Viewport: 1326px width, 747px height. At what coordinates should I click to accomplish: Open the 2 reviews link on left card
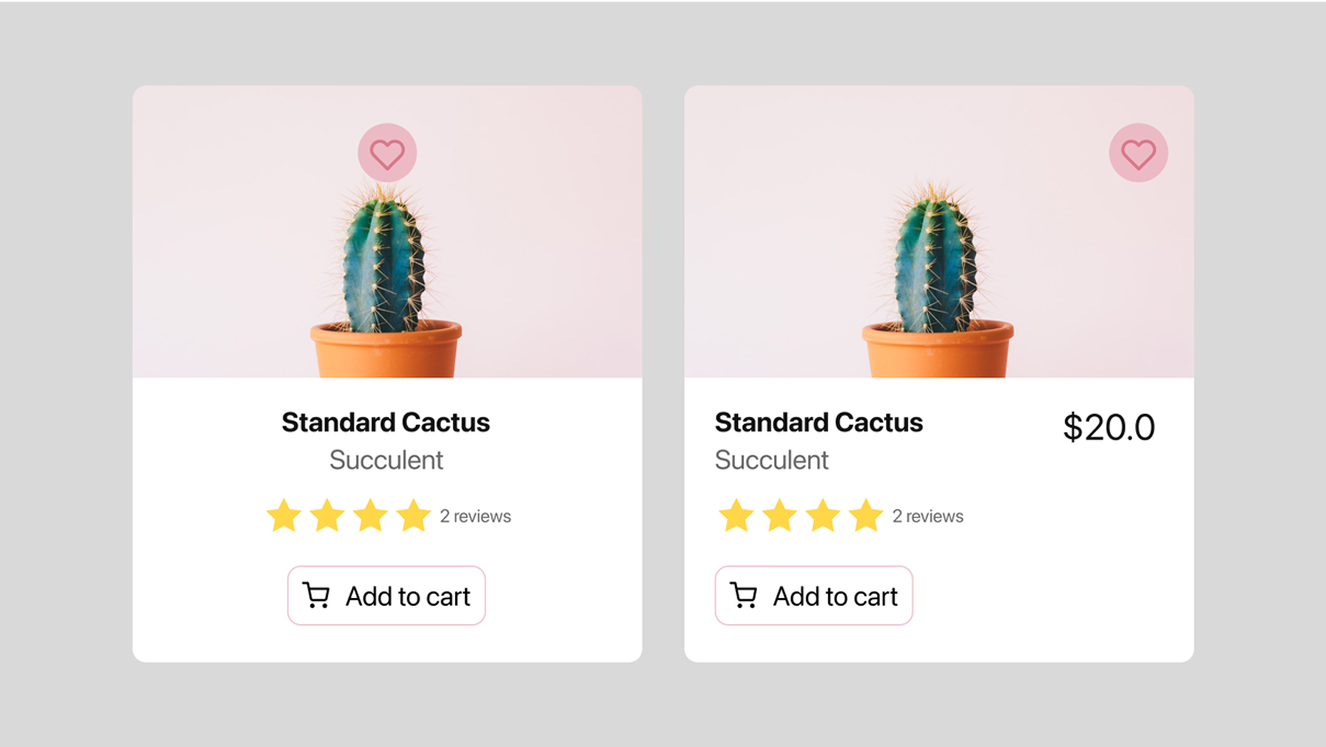tap(475, 517)
